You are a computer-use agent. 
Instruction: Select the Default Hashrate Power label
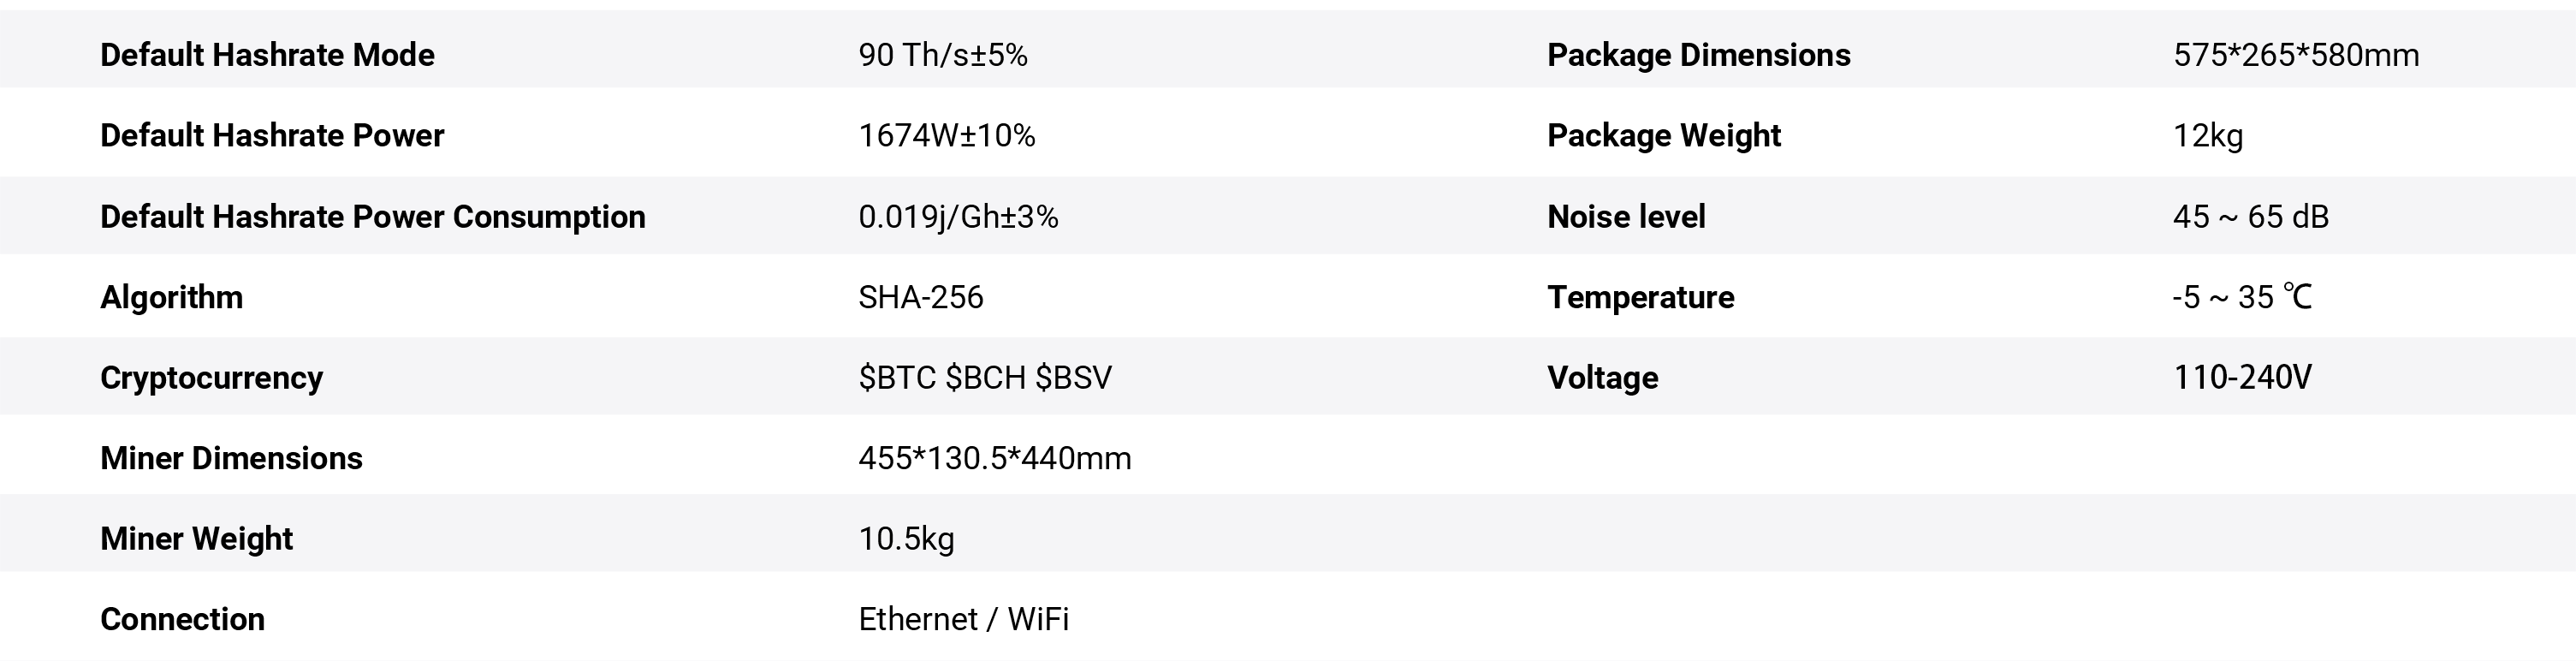pos(272,136)
